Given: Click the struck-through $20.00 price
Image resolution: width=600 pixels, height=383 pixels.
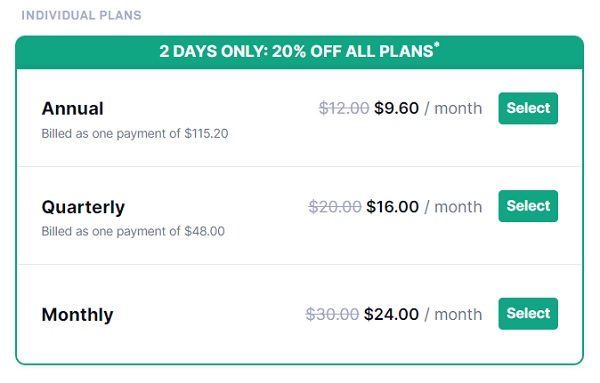Looking at the screenshot, I should coord(335,207).
